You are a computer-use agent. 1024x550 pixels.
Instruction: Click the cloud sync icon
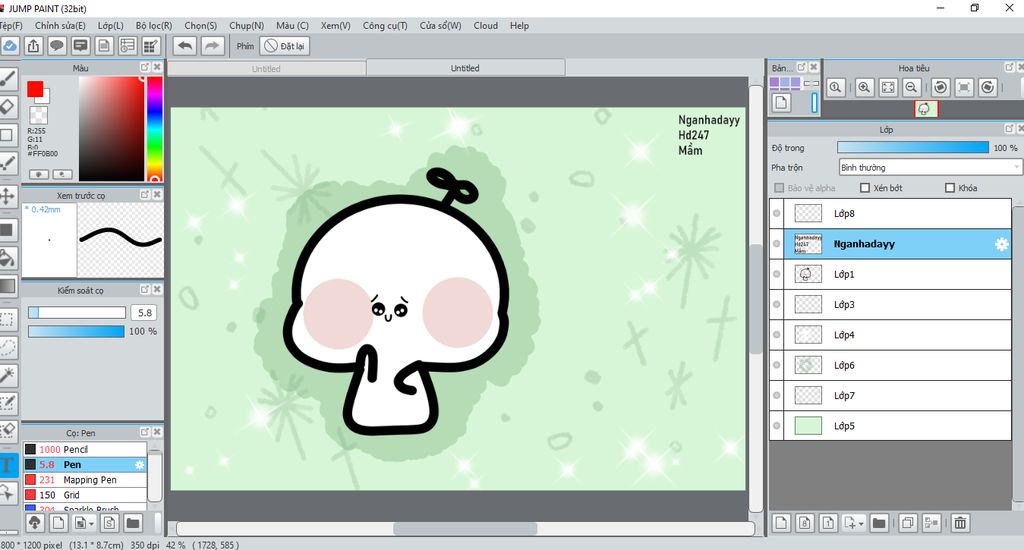[x=9, y=46]
